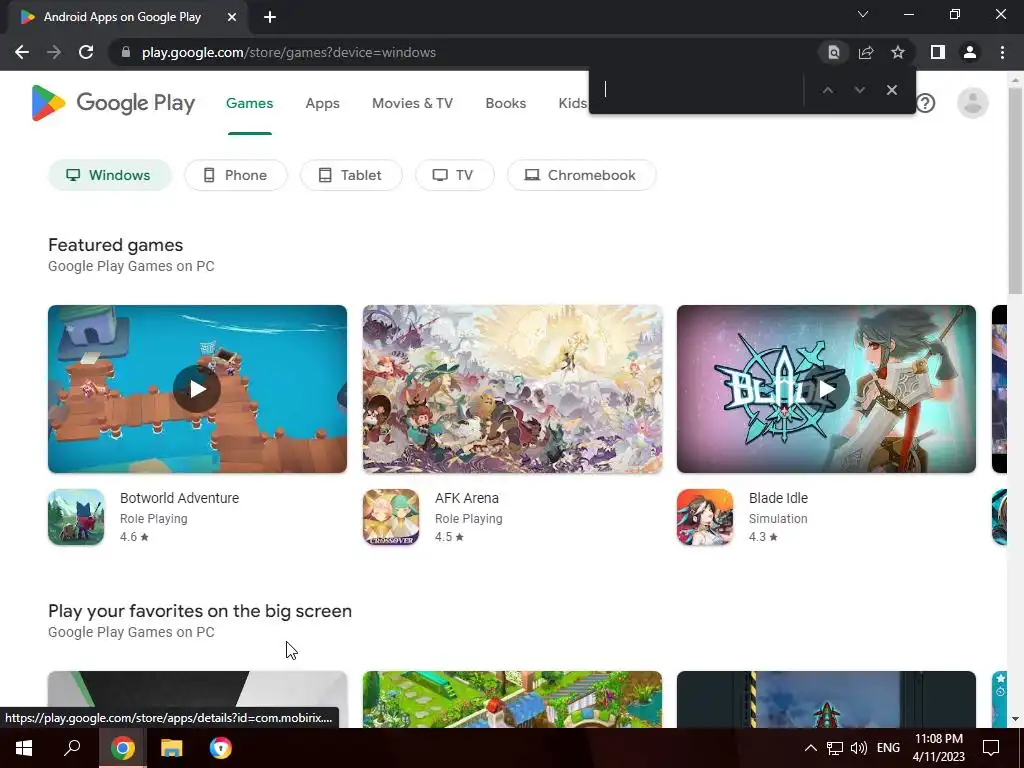
Task: Open the Google Play help icon
Action: point(925,103)
